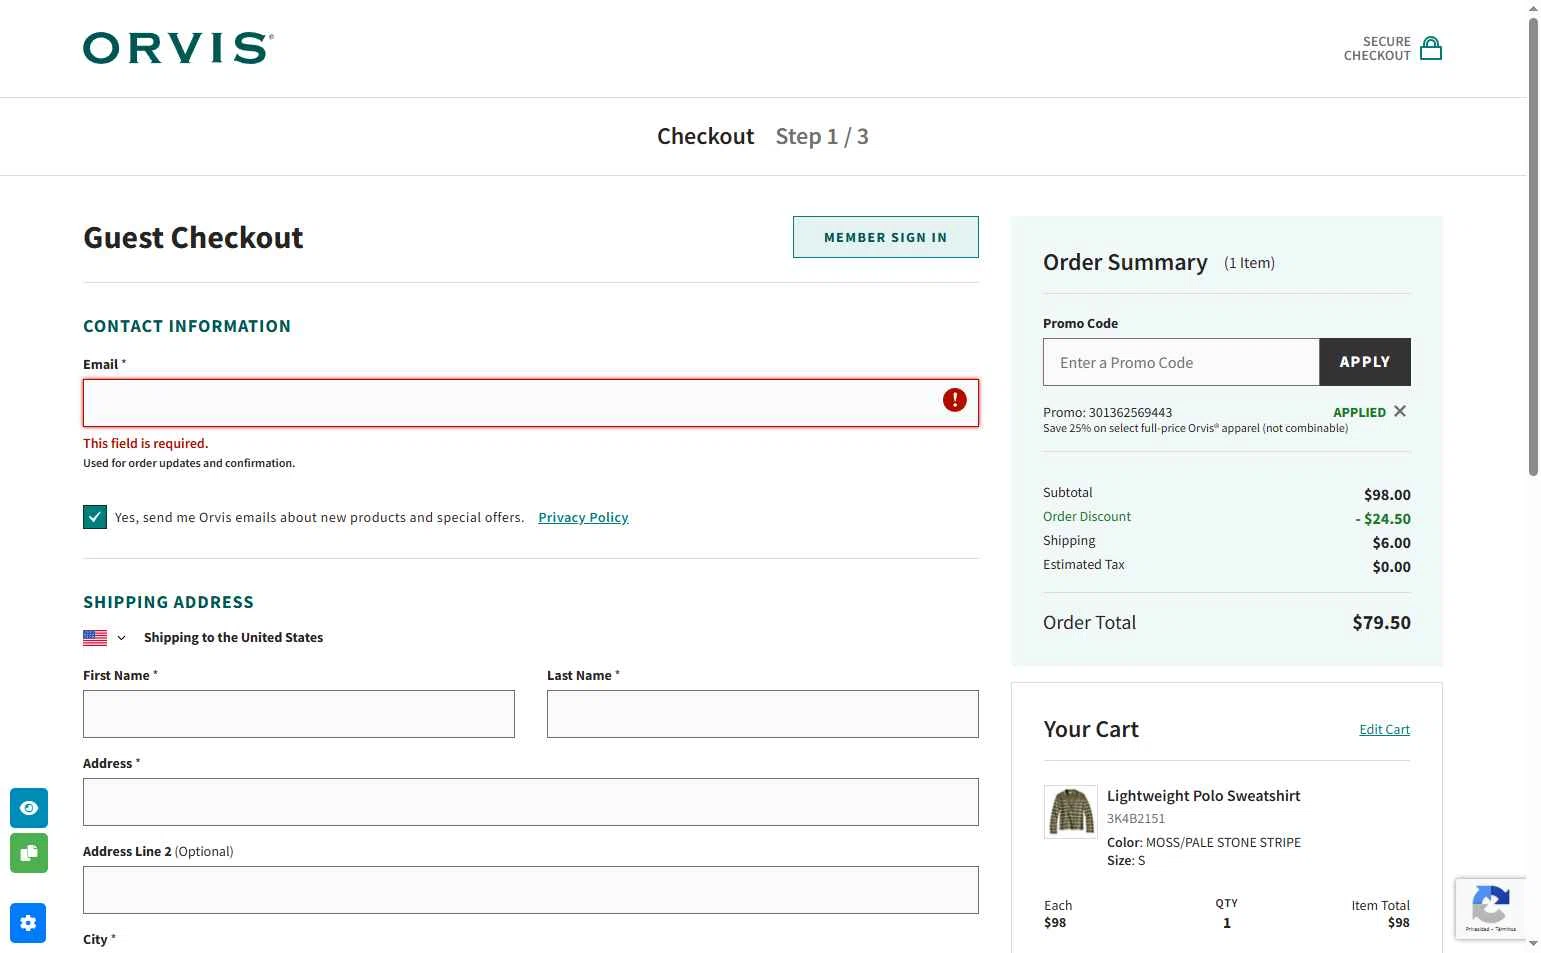The height and width of the screenshot is (953, 1541).
Task: Uncheck the Orvis emails opt-in checkbox
Action: pyautogui.click(x=95, y=517)
